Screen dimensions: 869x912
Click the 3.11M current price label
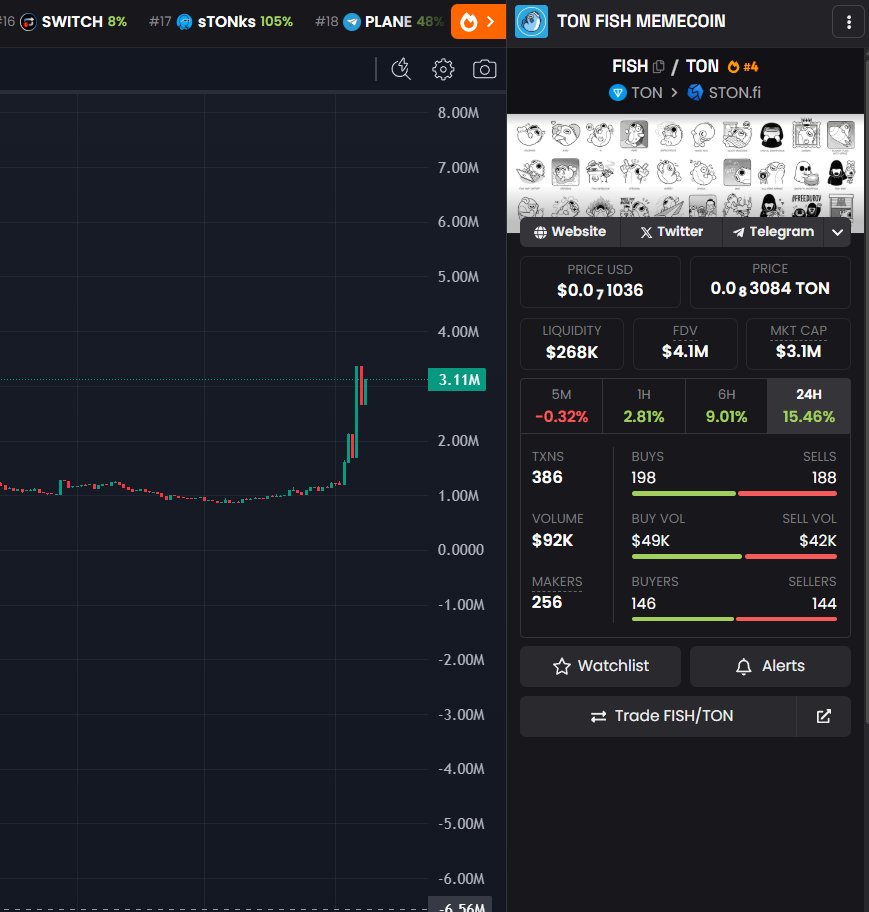pos(457,380)
